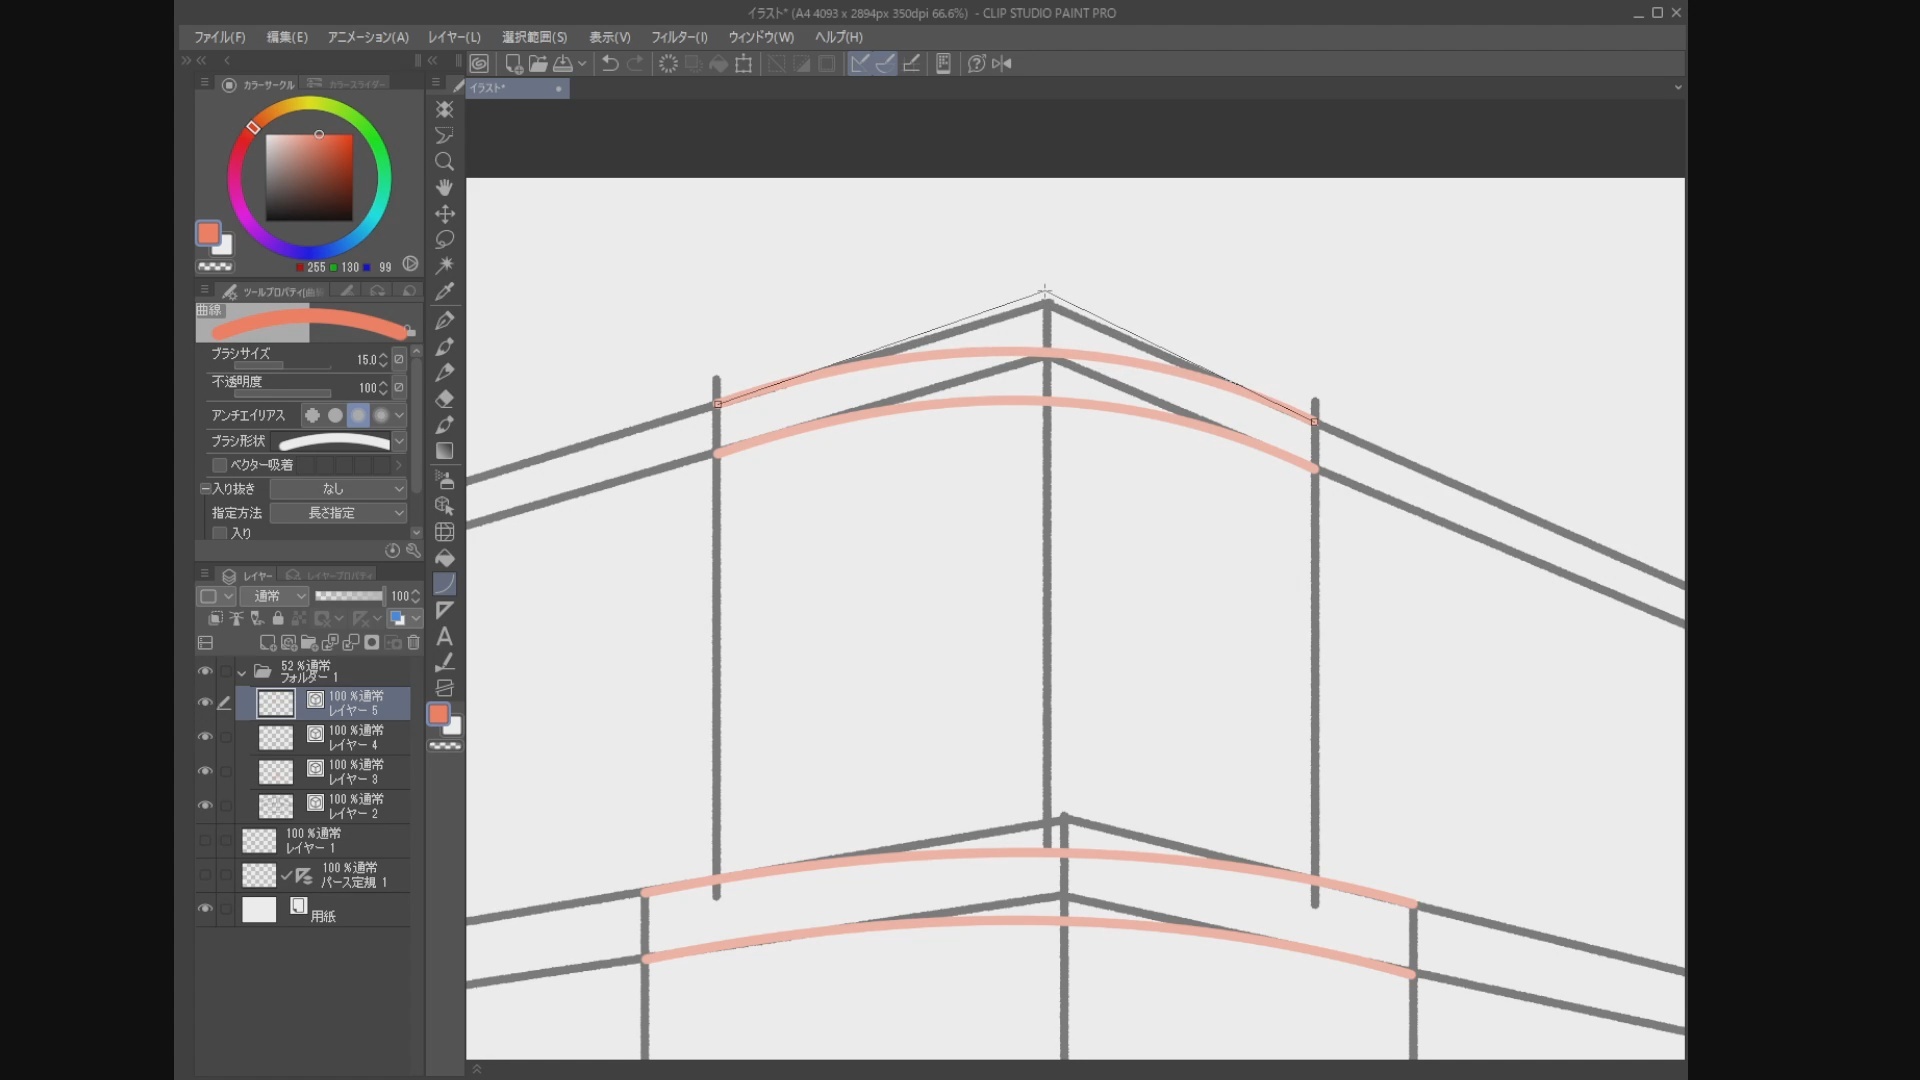Select the Ruler tool in toolbox
Viewport: 1920px width, 1080px height.
click(445, 611)
